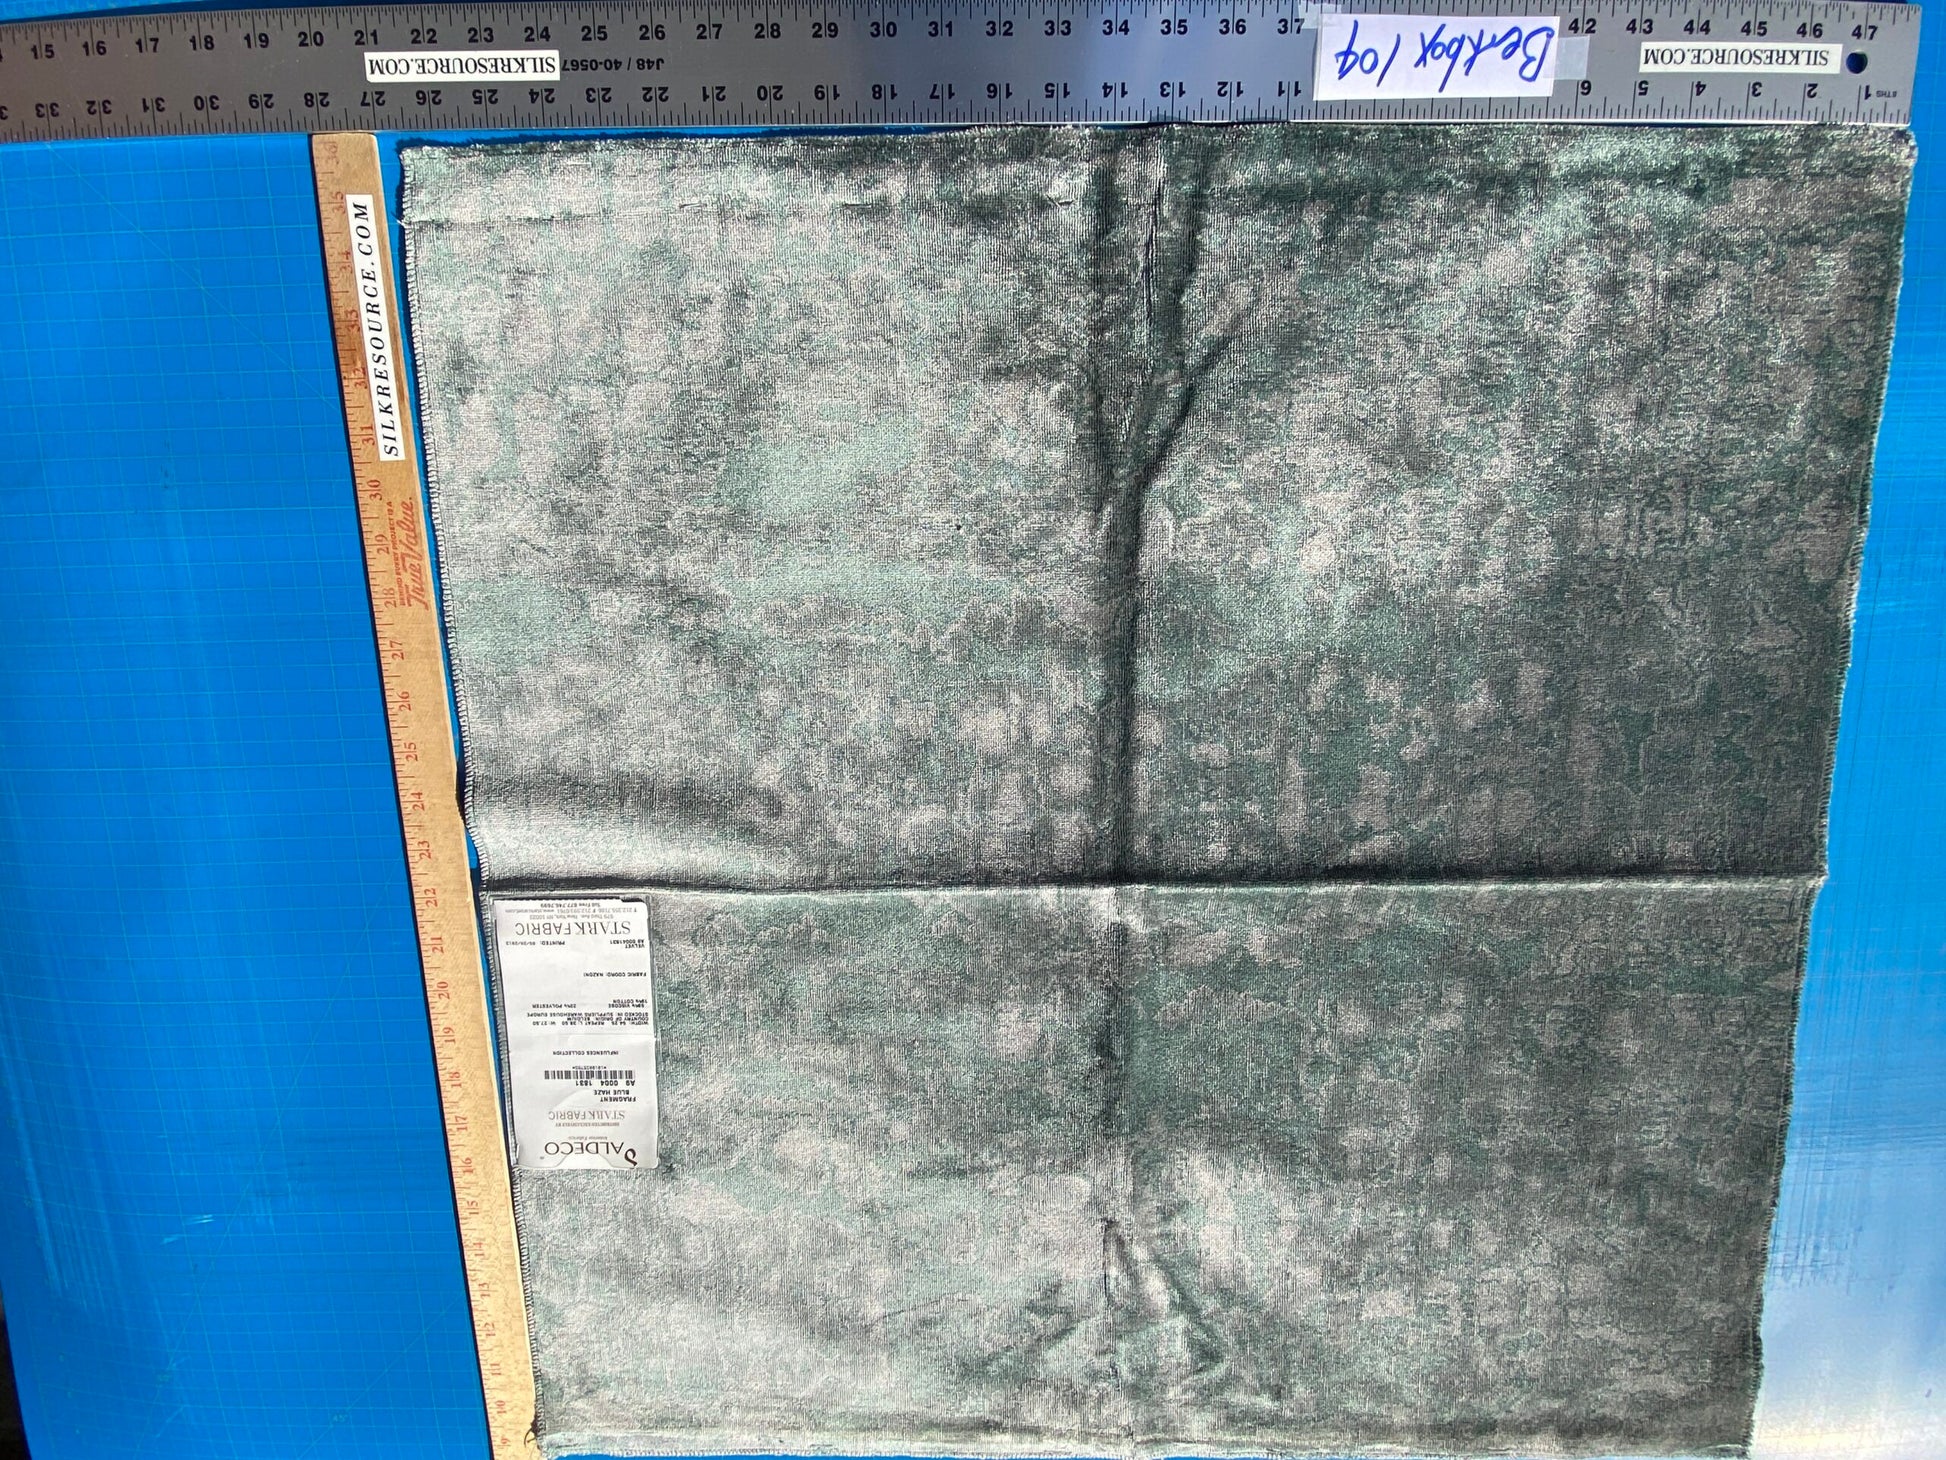
Task: Click the 1 mark on the metal ruler's bottom scale
Action: (x=1867, y=92)
